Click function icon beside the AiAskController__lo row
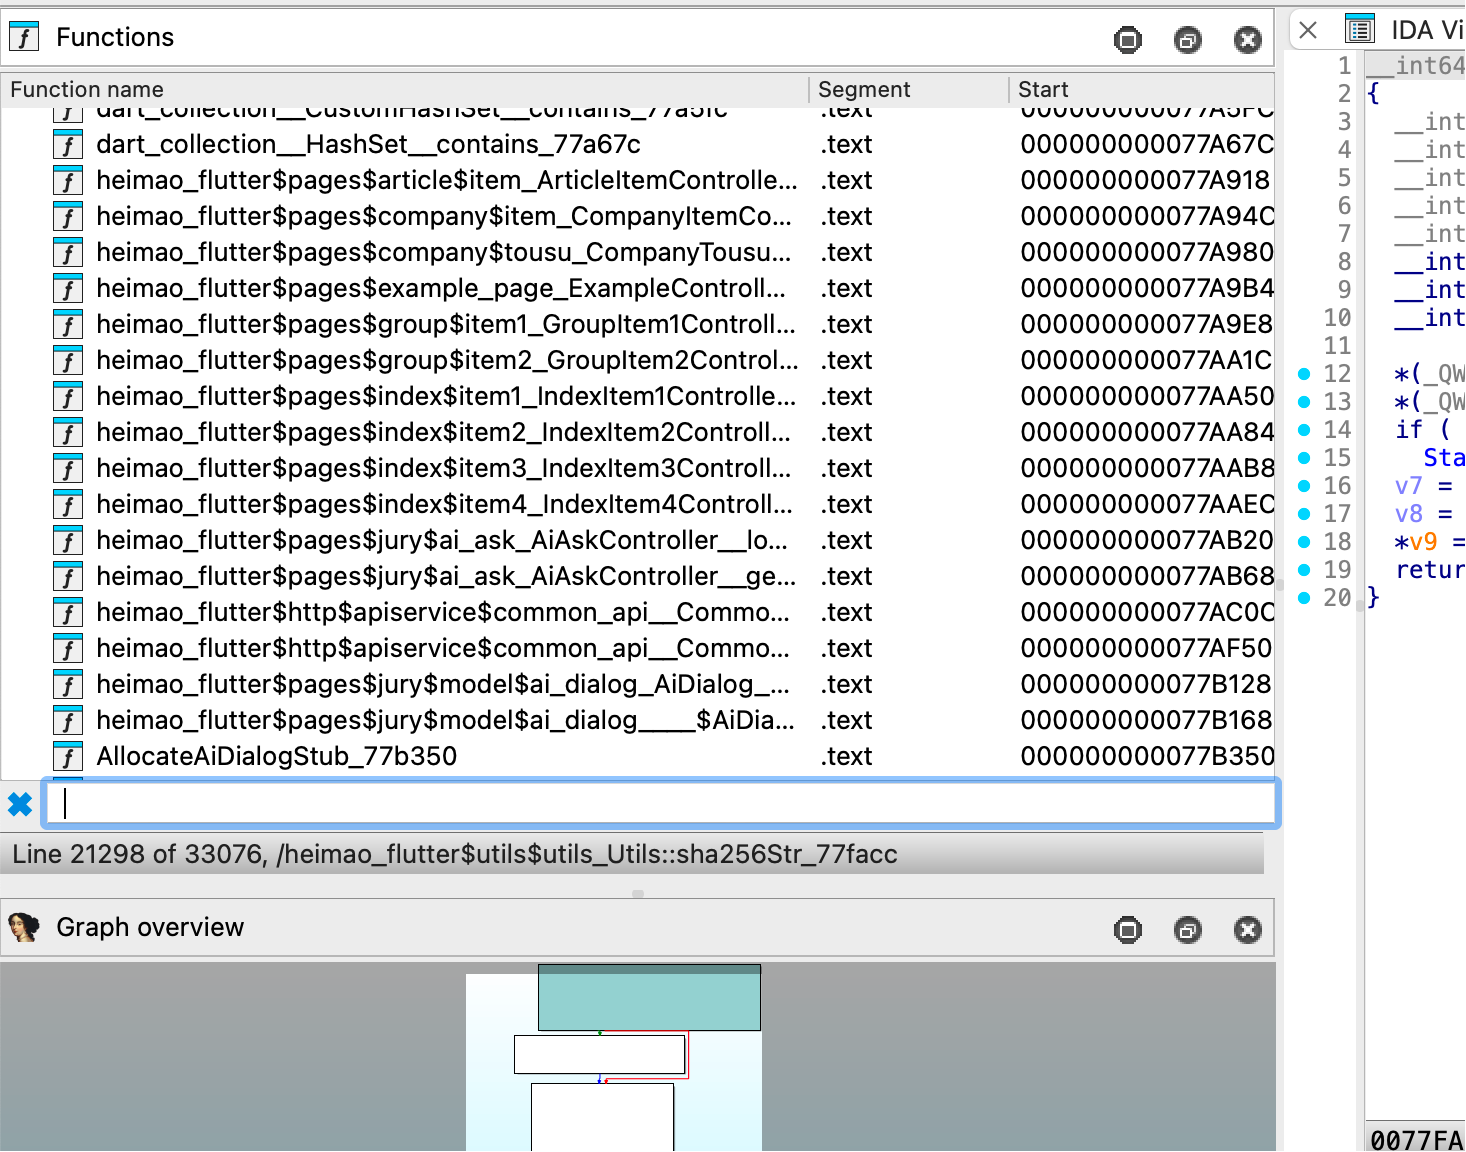Viewport: 1466px width, 1152px height. (x=67, y=541)
